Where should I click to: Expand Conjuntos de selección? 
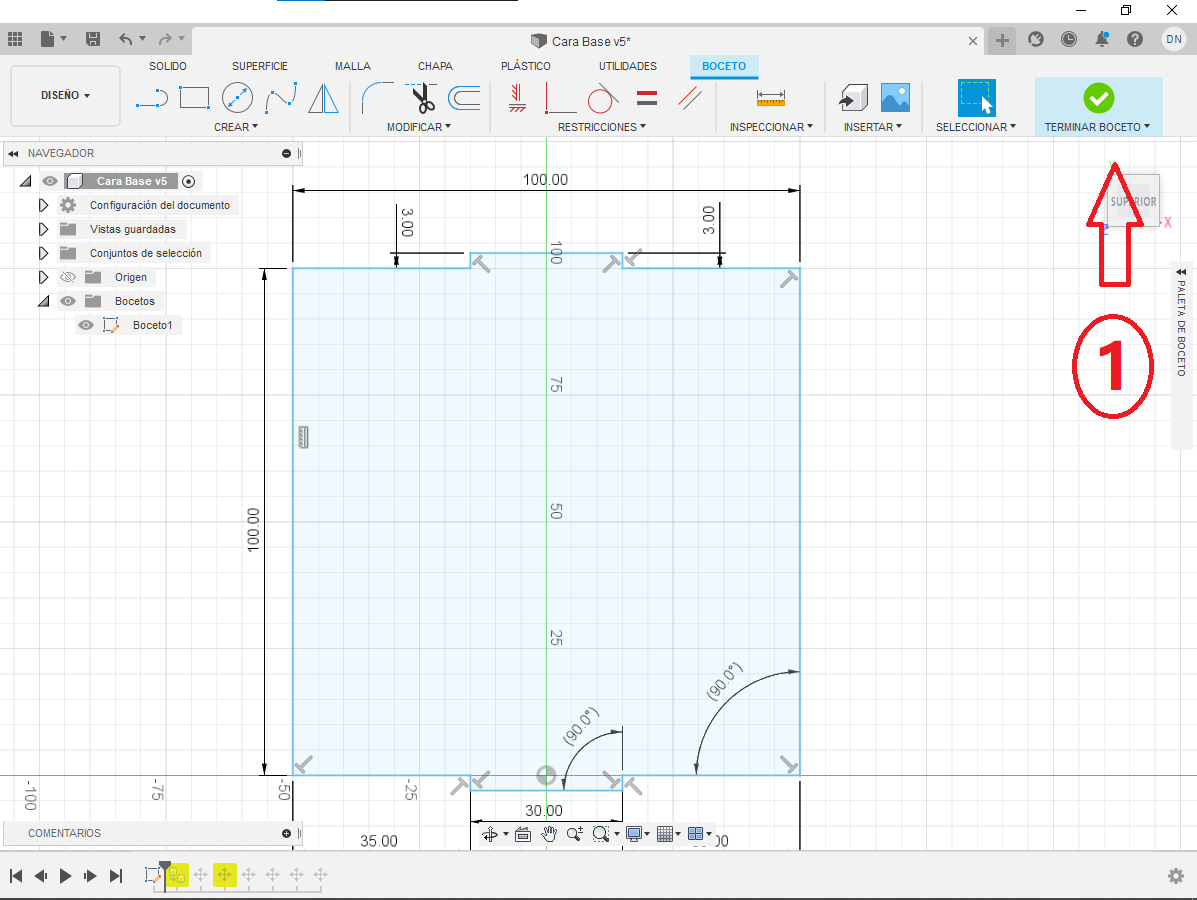click(x=44, y=253)
